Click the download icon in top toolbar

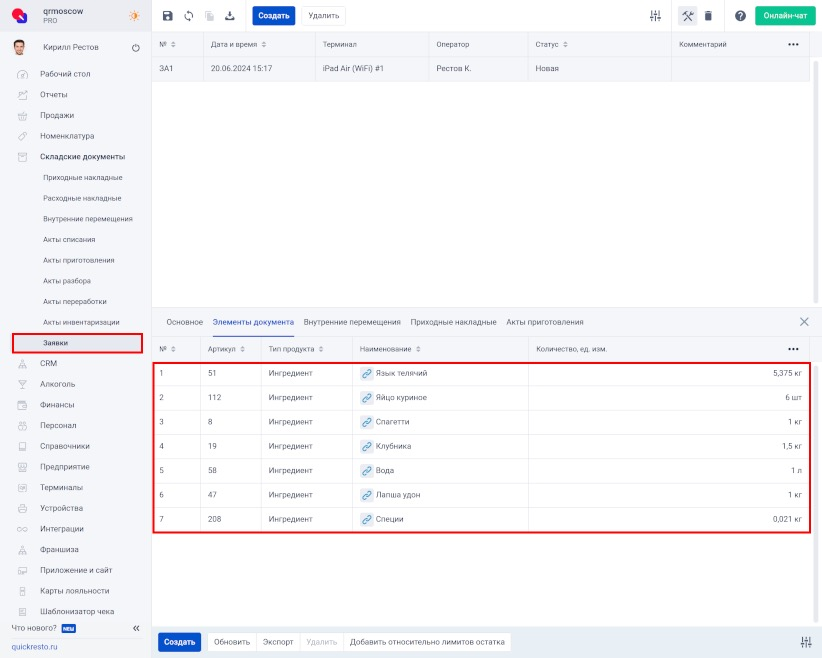[x=230, y=16]
